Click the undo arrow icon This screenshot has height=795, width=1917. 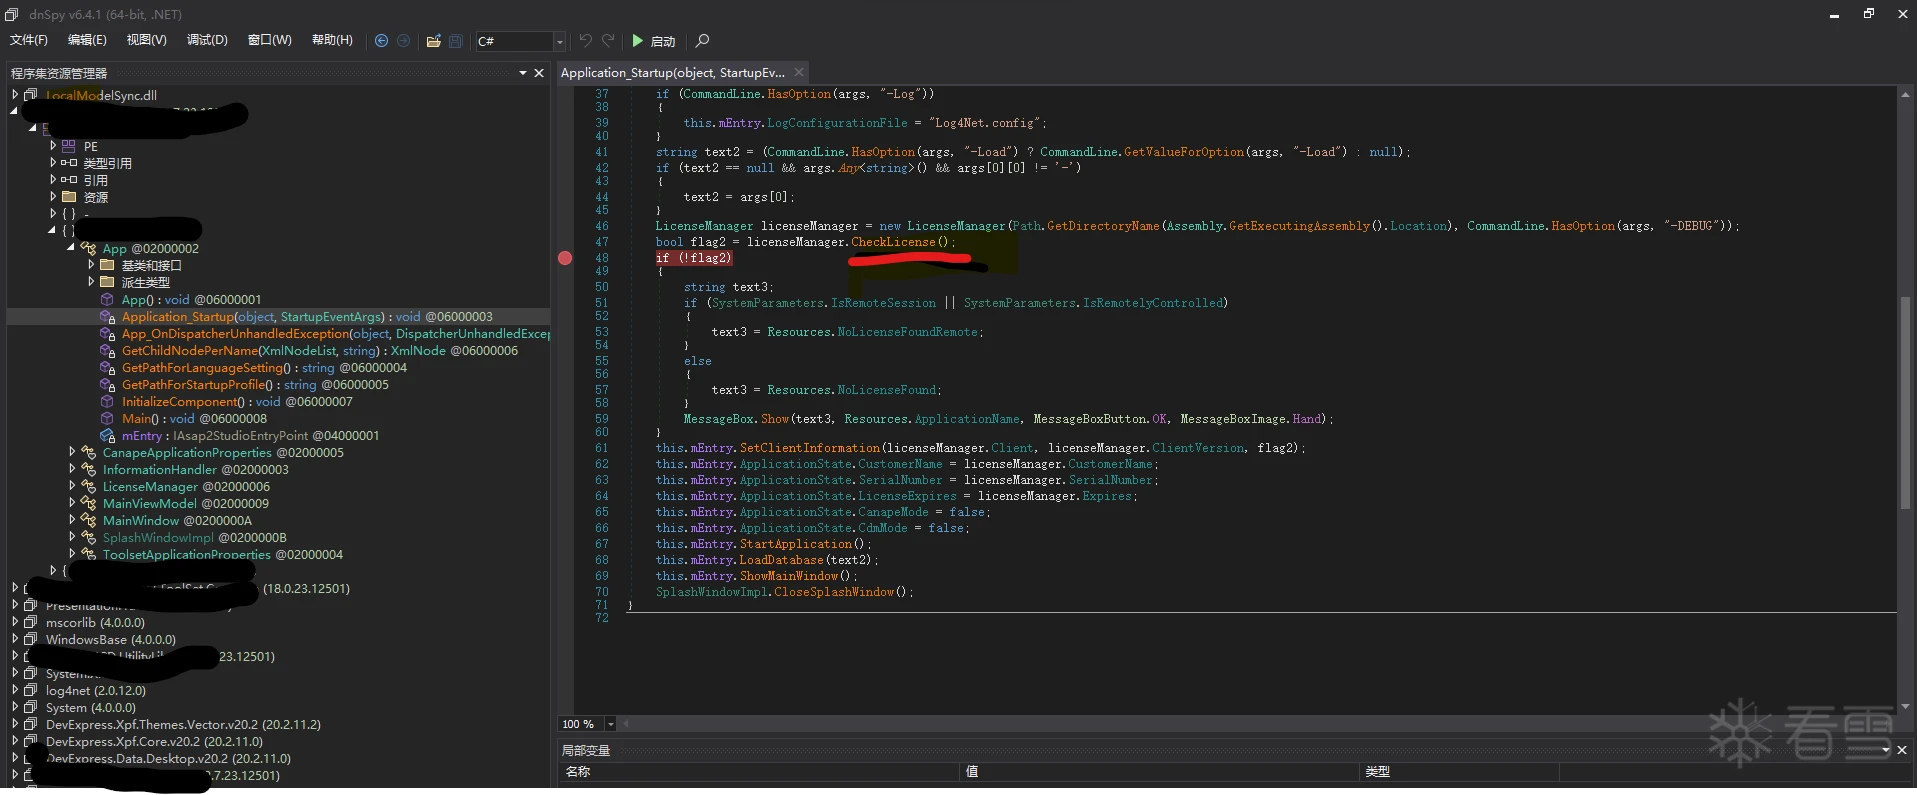click(x=585, y=41)
